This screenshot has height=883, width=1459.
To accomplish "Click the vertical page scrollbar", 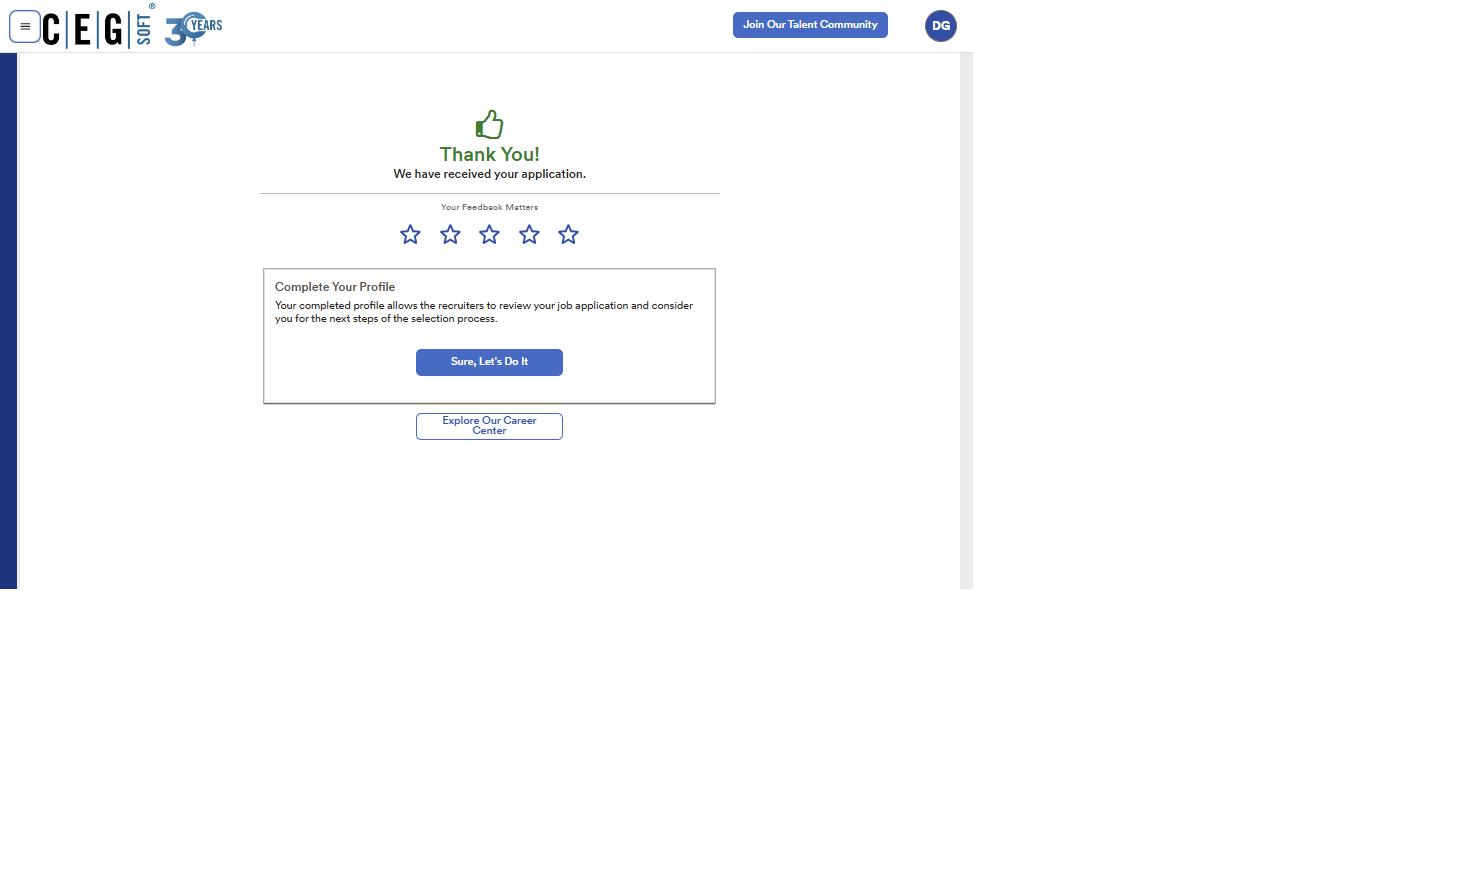I will click(966, 320).
